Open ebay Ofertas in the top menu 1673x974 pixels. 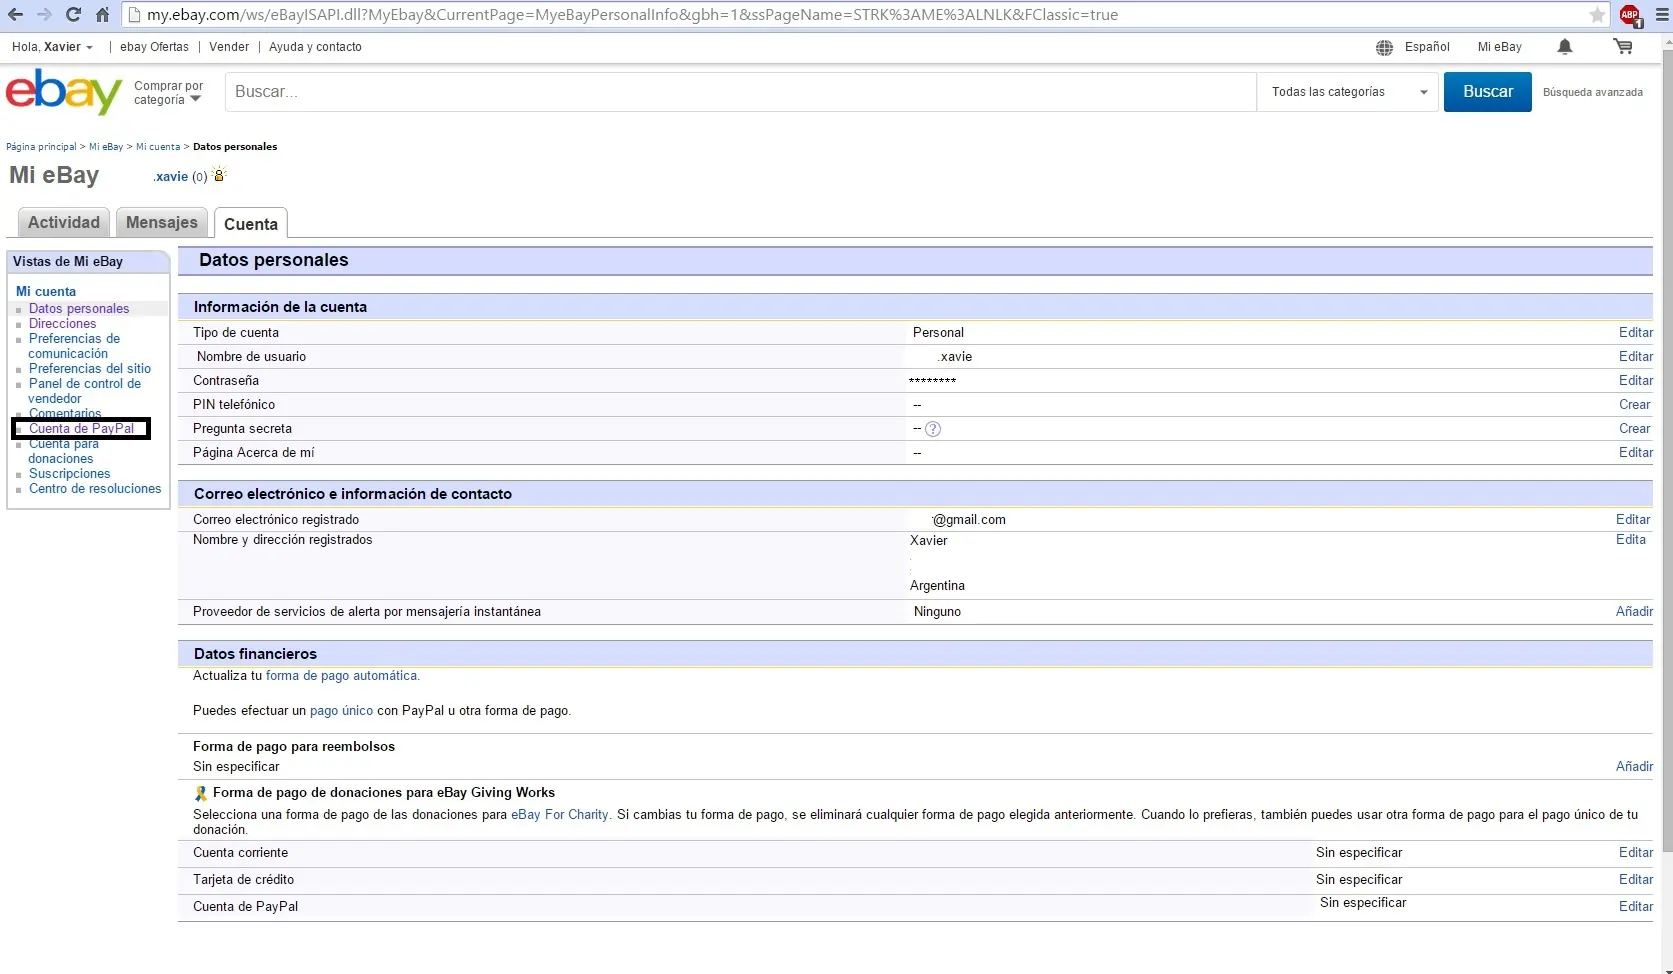(154, 47)
